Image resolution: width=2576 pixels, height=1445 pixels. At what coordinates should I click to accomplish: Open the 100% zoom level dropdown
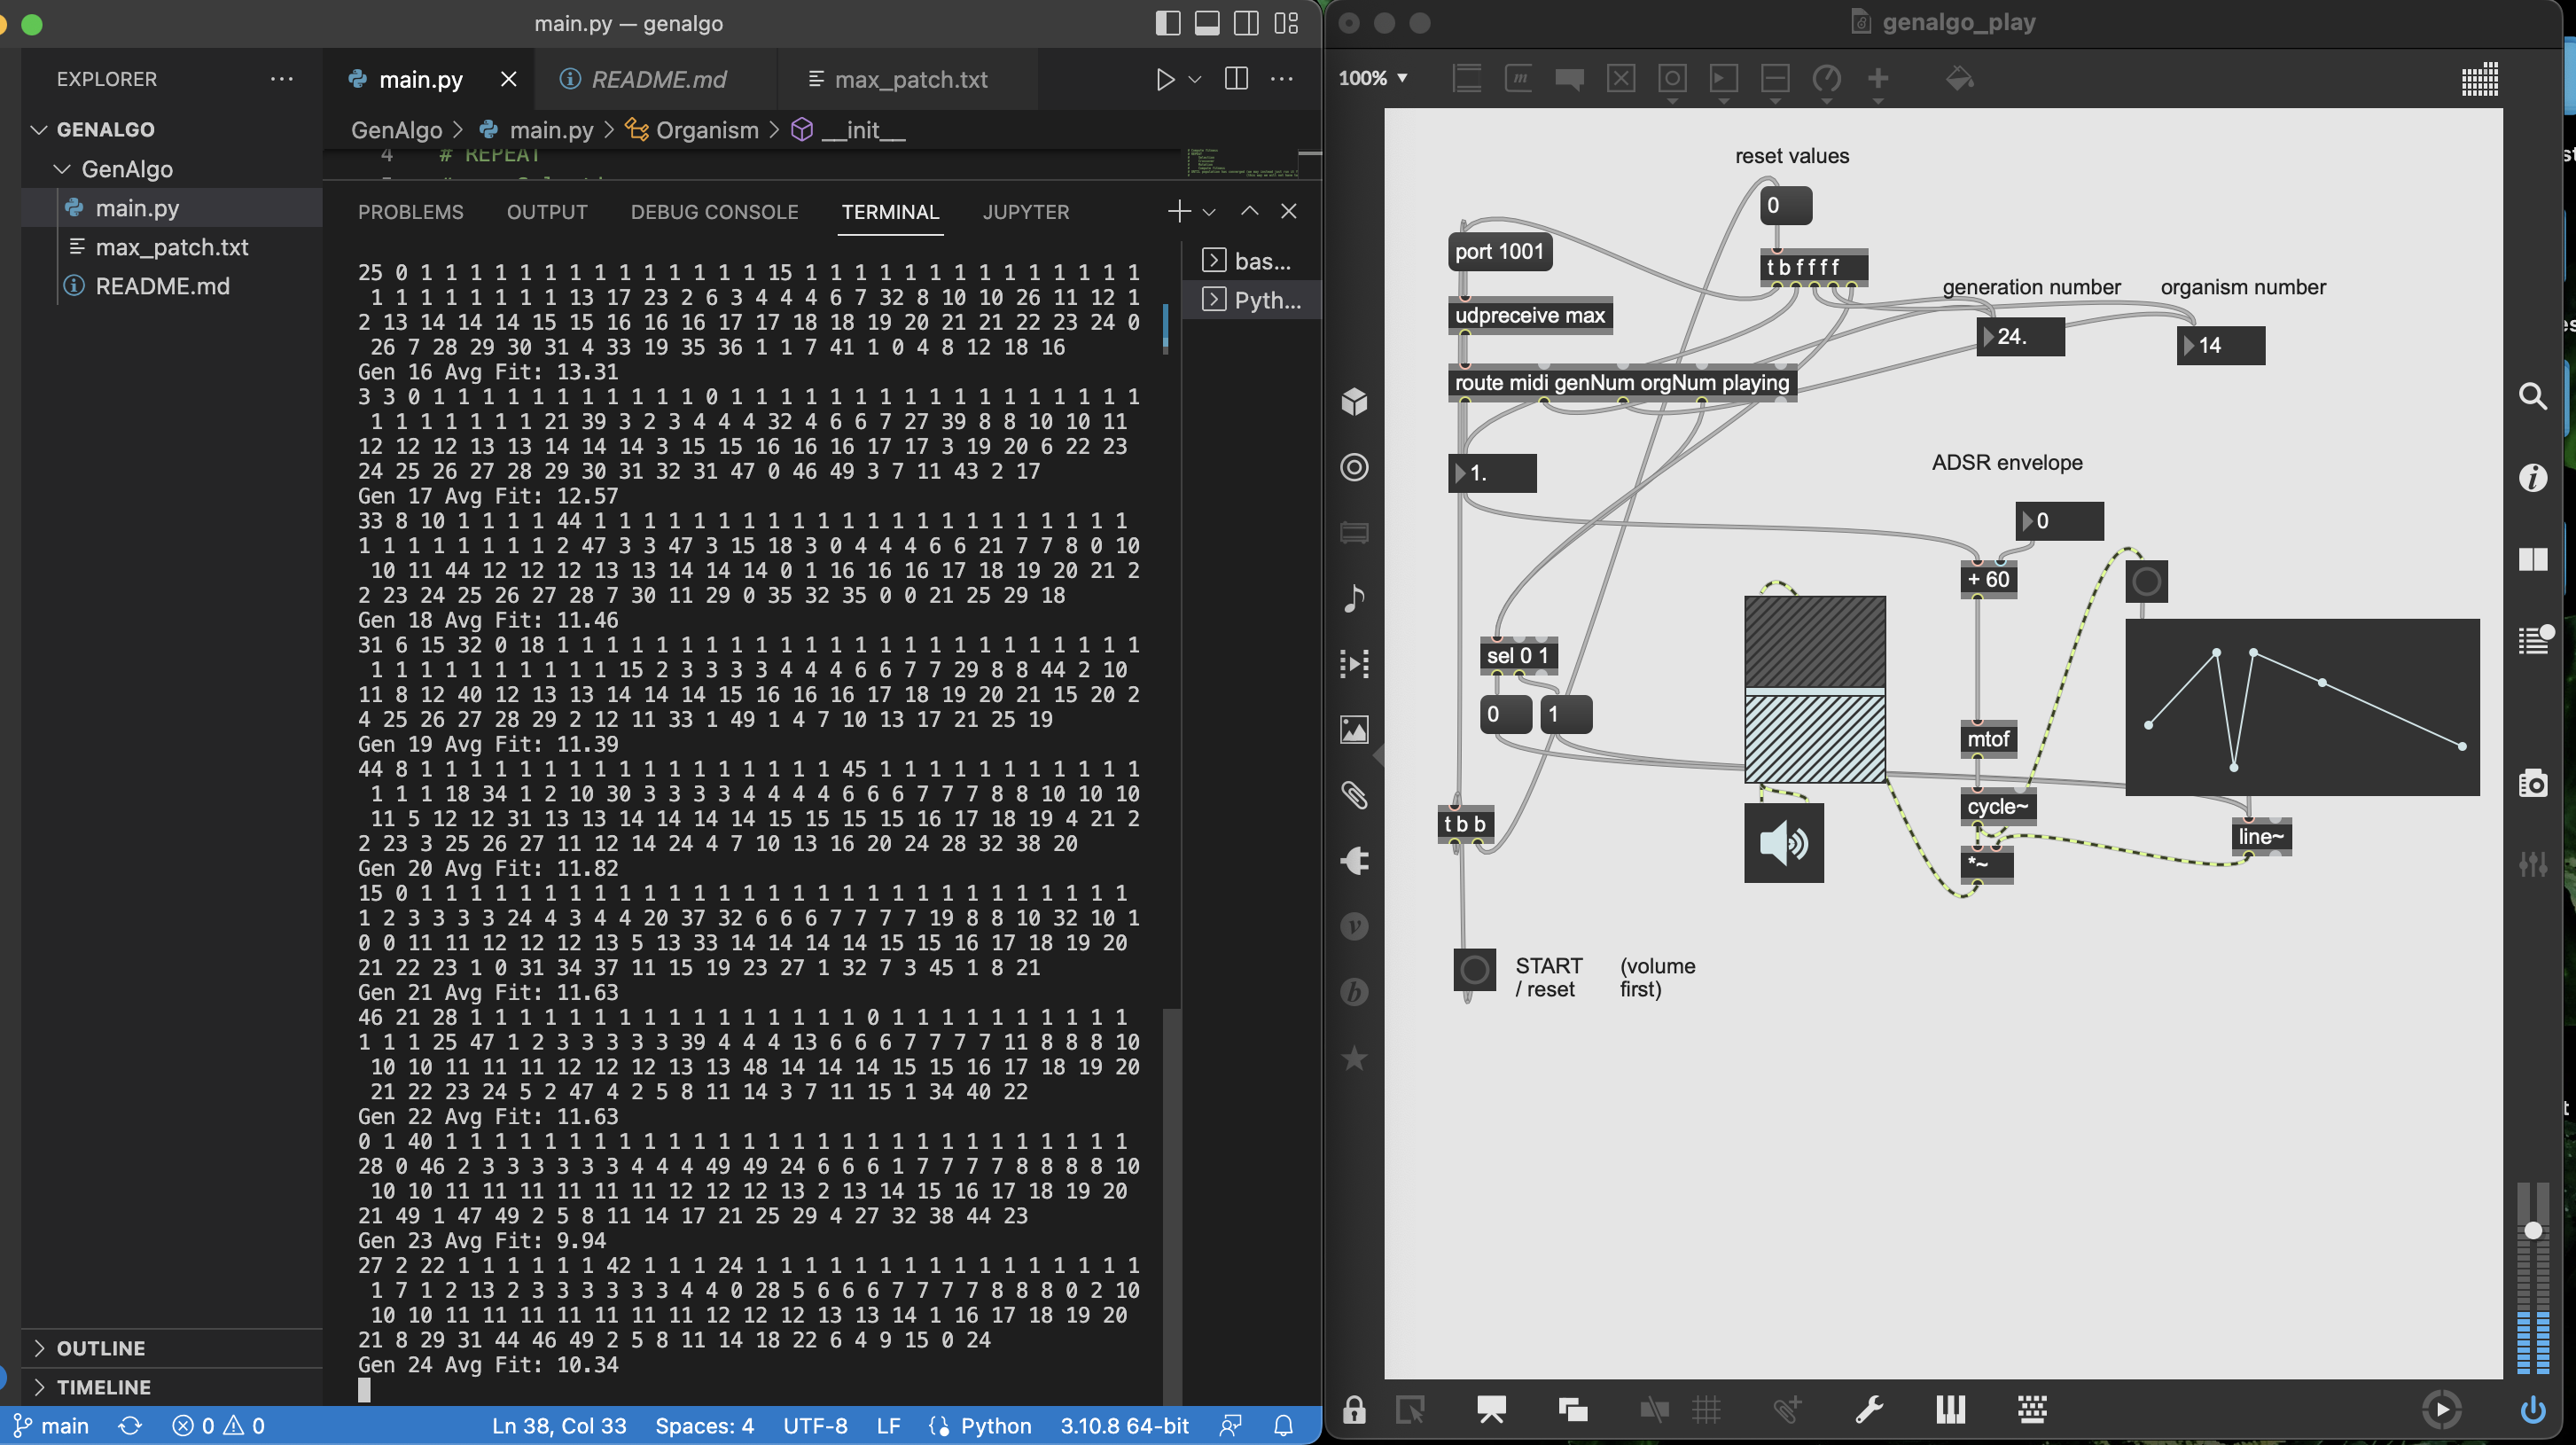tap(1373, 78)
